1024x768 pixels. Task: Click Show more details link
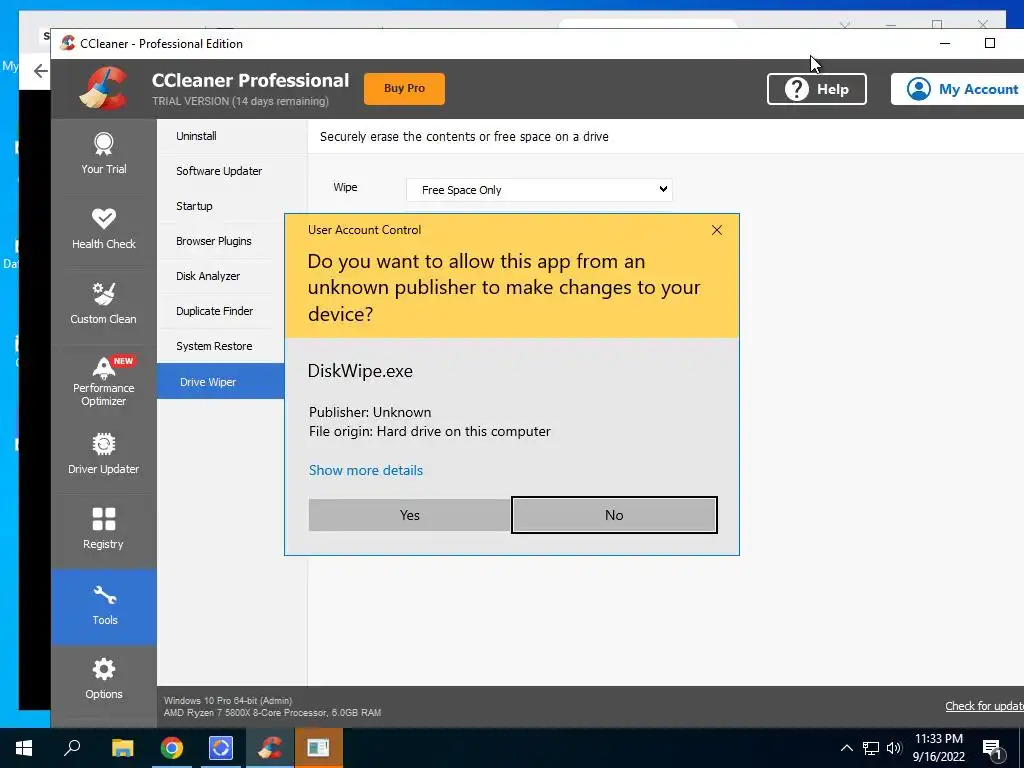tap(366, 470)
